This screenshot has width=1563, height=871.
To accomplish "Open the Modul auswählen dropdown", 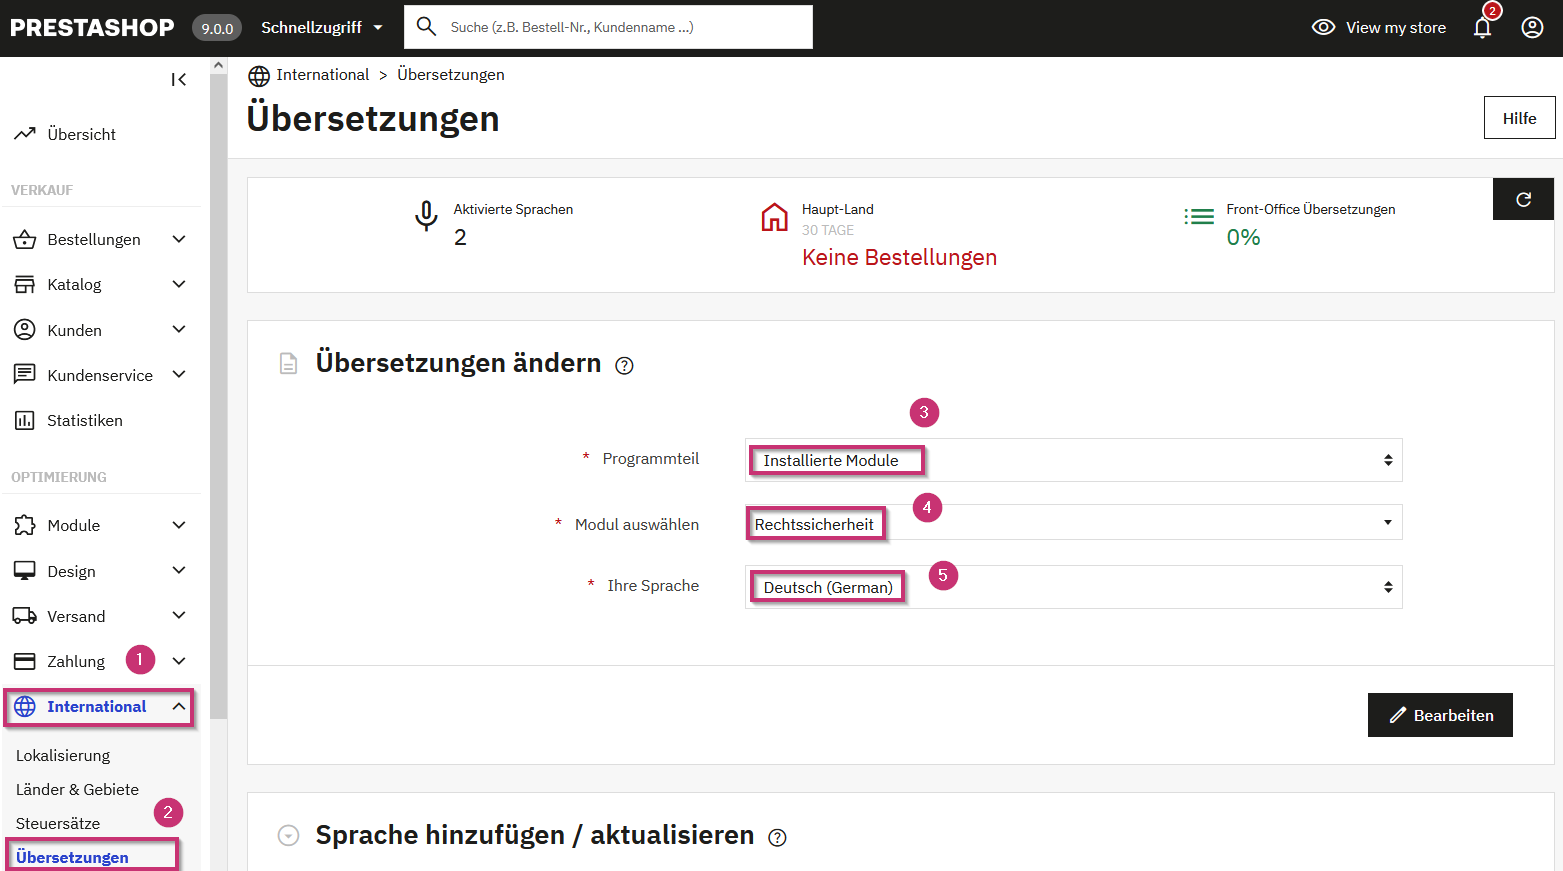I will [1072, 523].
